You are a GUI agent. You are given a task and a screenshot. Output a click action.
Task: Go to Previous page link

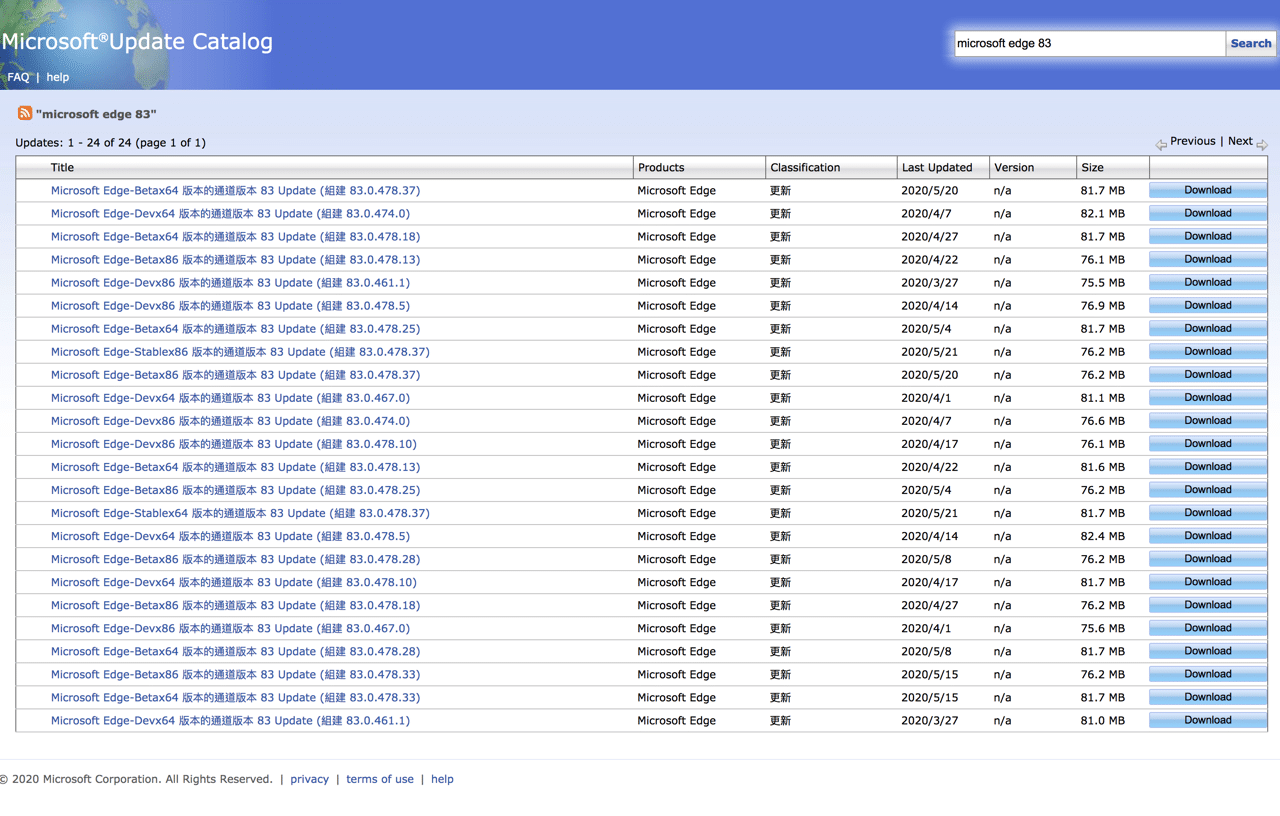click(1193, 141)
